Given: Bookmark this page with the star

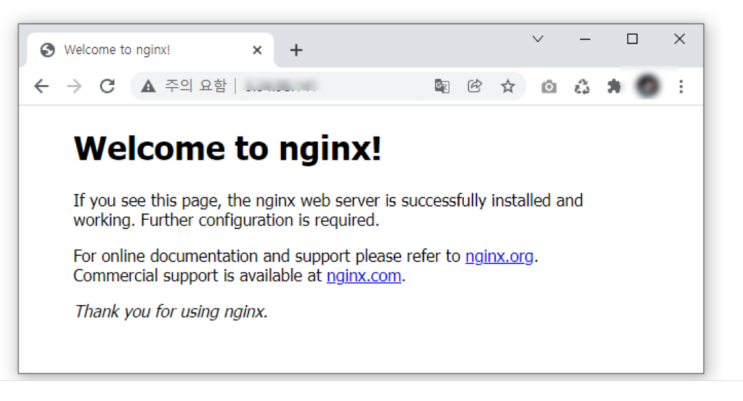Looking at the screenshot, I should coord(508,86).
